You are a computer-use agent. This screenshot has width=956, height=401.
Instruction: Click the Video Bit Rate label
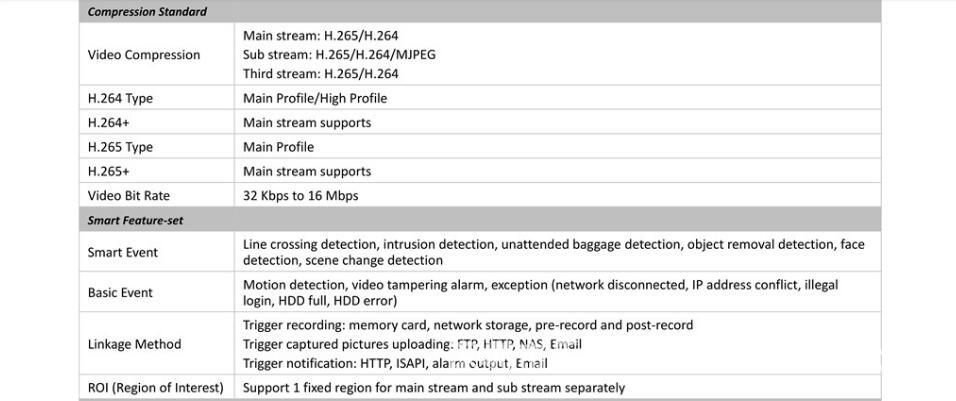129,196
